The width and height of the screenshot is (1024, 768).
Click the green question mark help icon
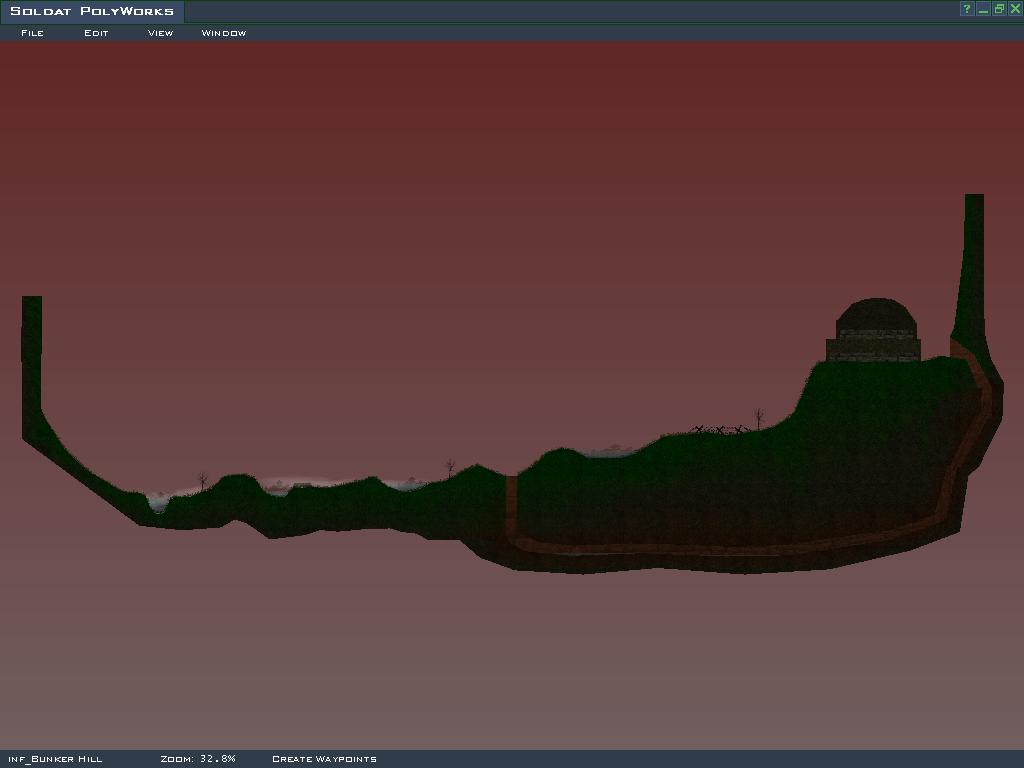tap(966, 9)
